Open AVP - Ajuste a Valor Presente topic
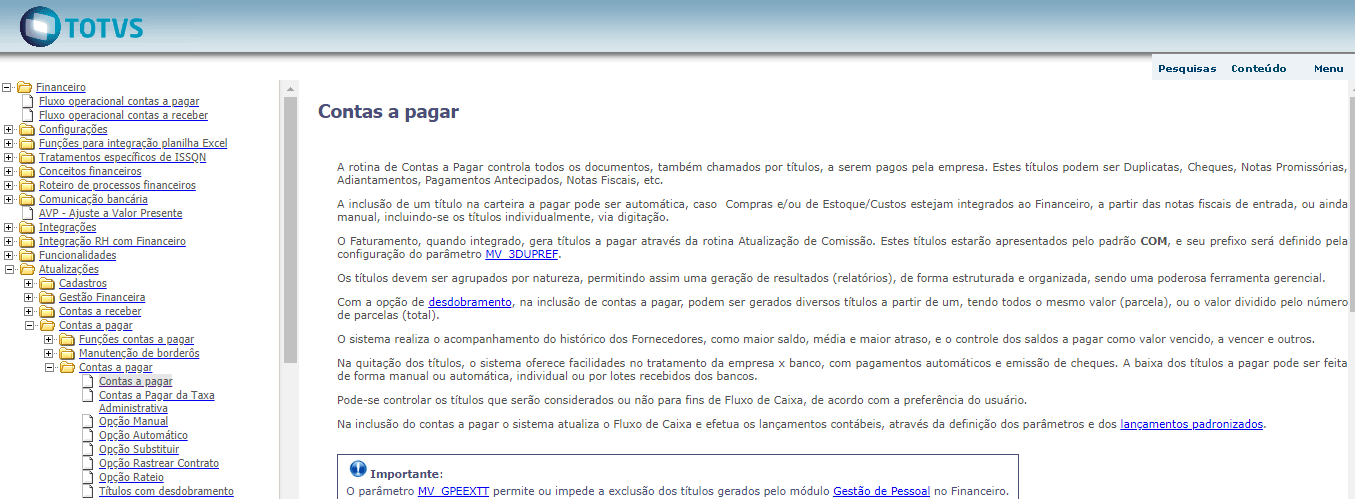 (111, 213)
